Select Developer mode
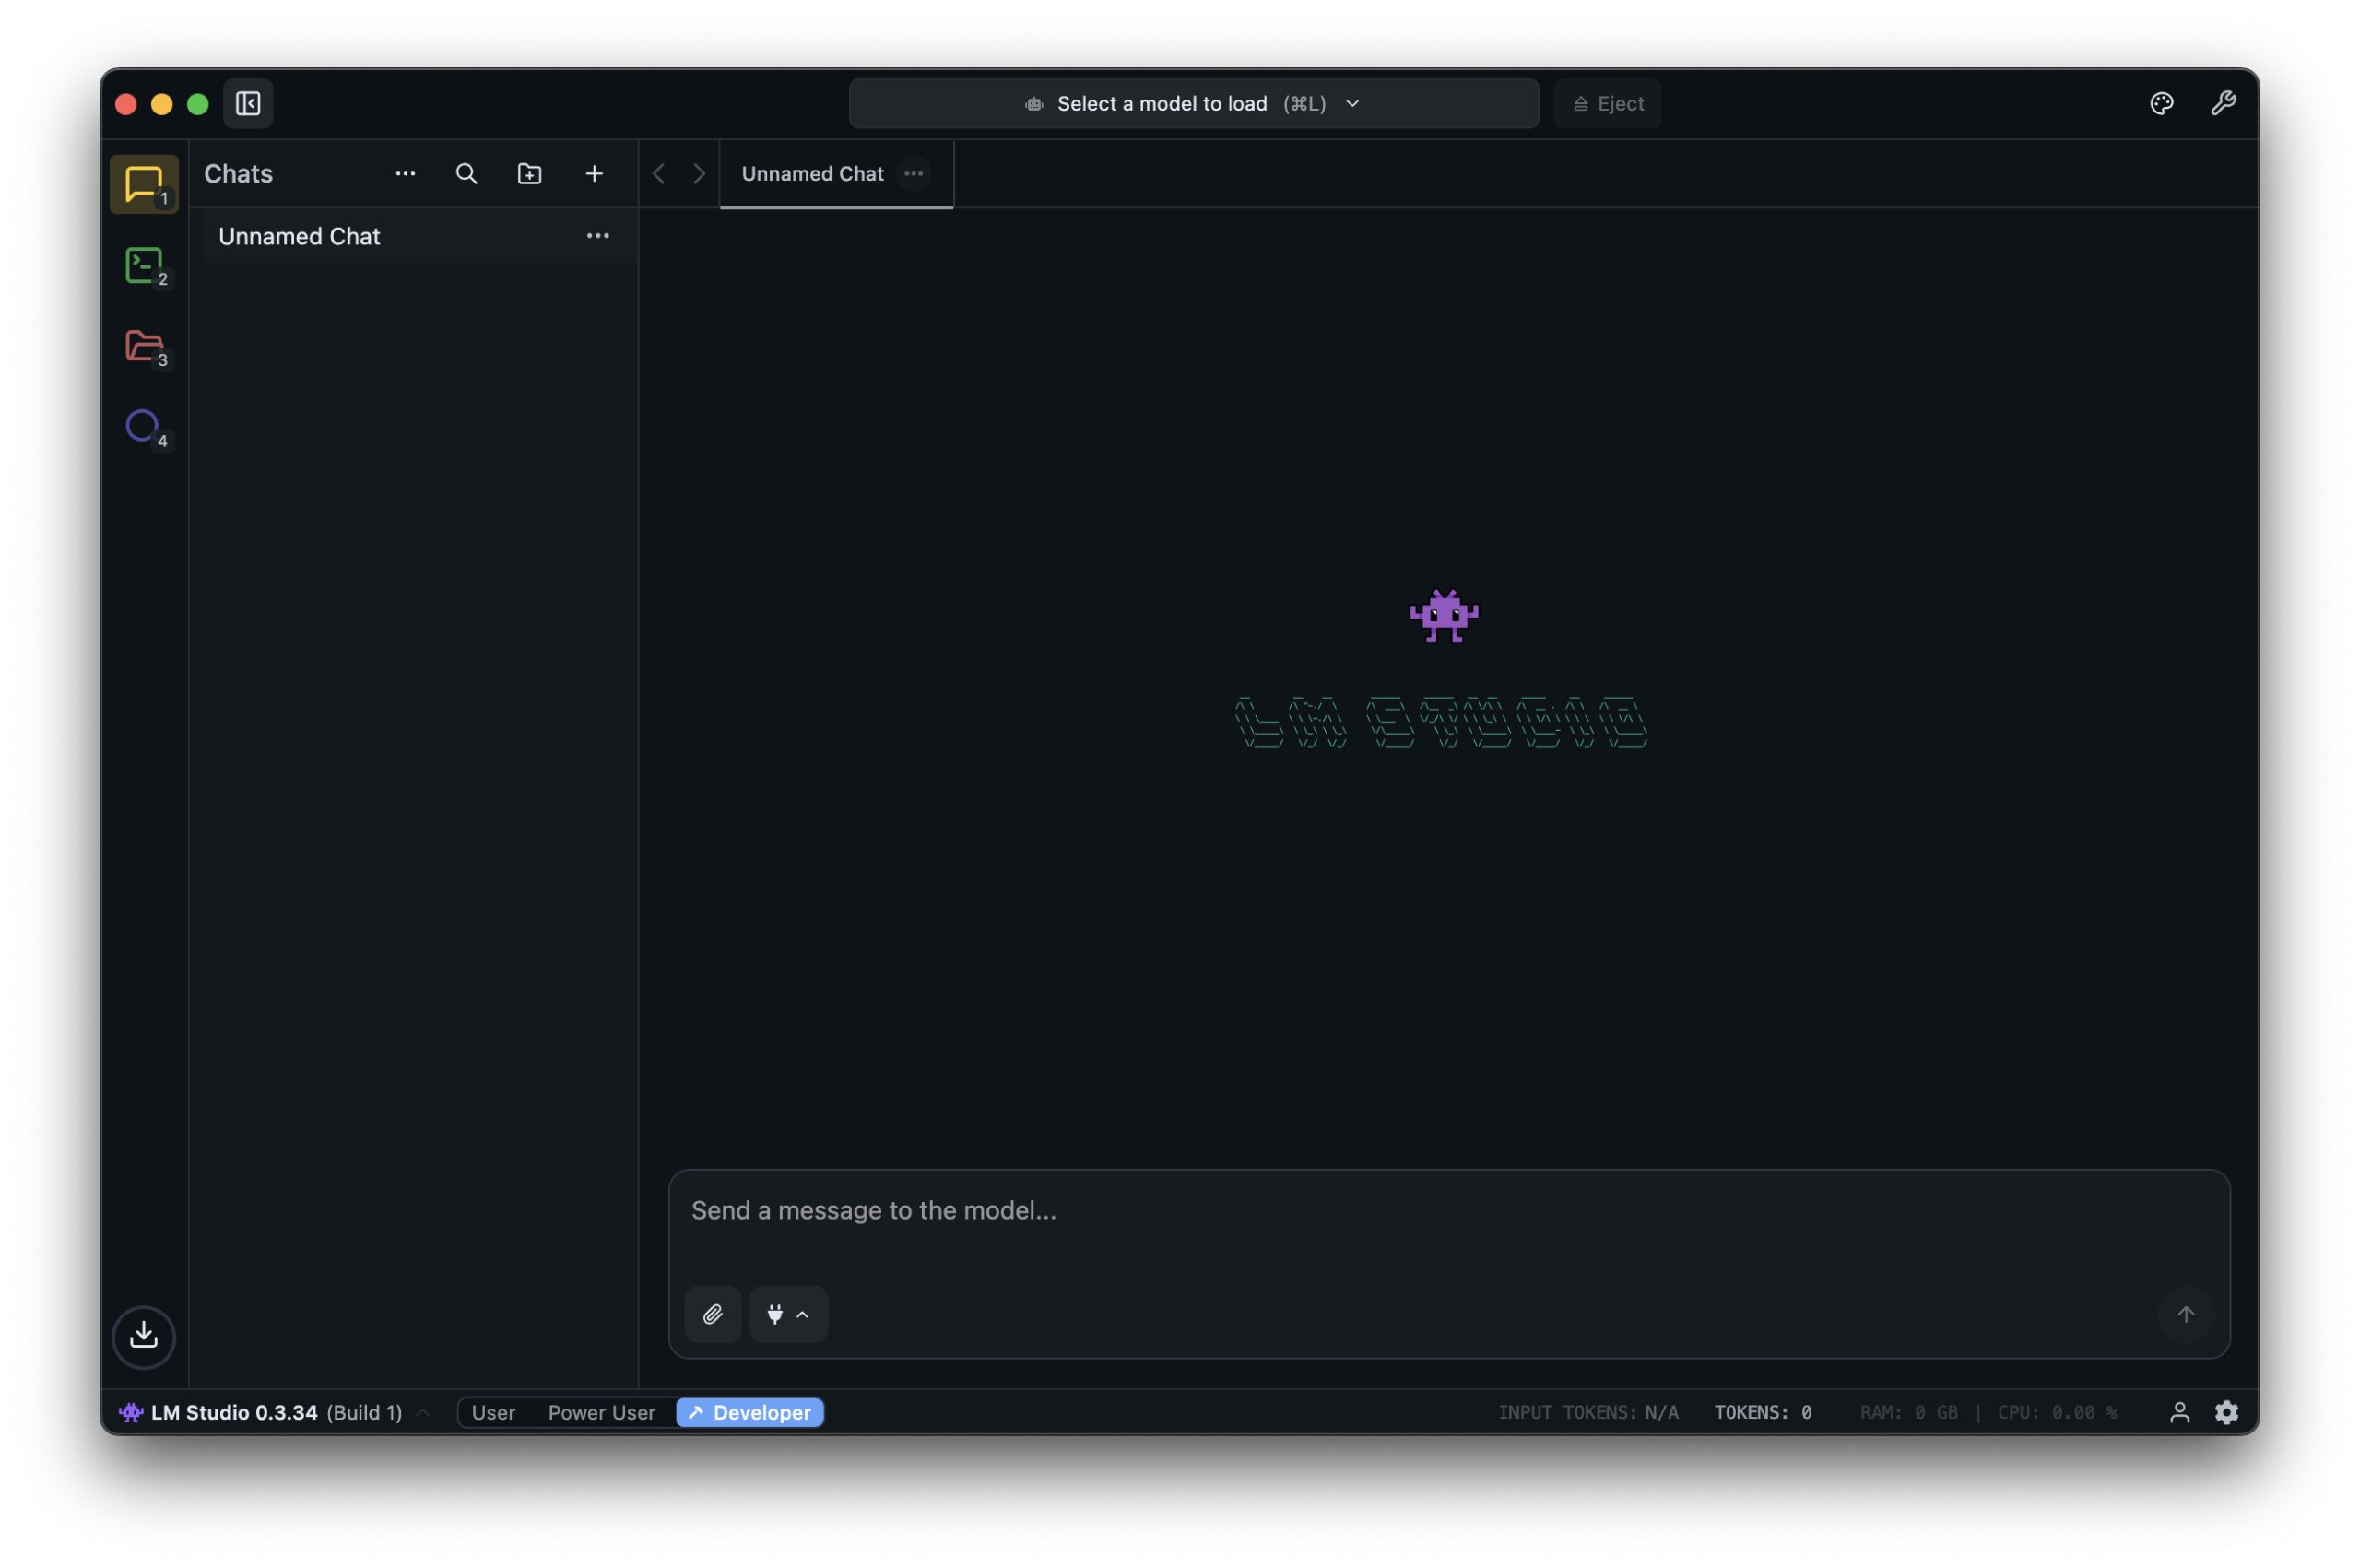Image resolution: width=2360 pixels, height=1568 pixels. tap(750, 1412)
